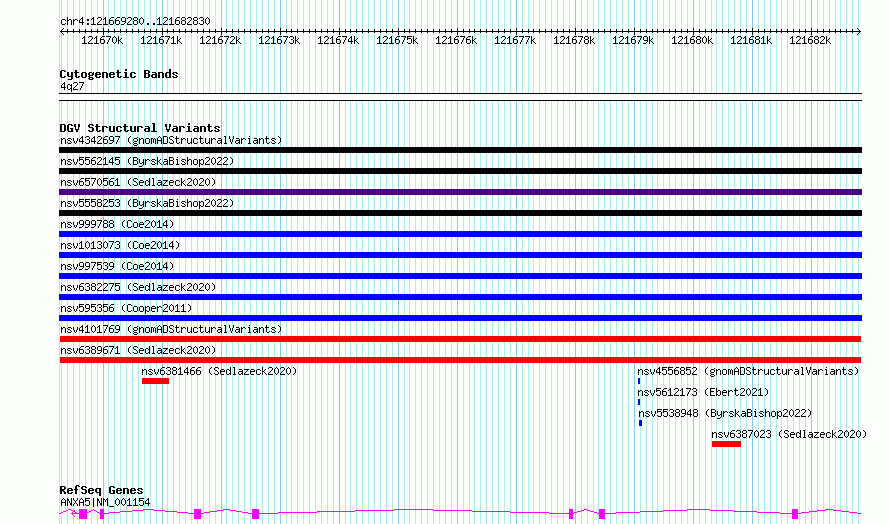890x524 pixels.
Task: Select the 4q27 cytogenetic band label
Action: [72, 86]
